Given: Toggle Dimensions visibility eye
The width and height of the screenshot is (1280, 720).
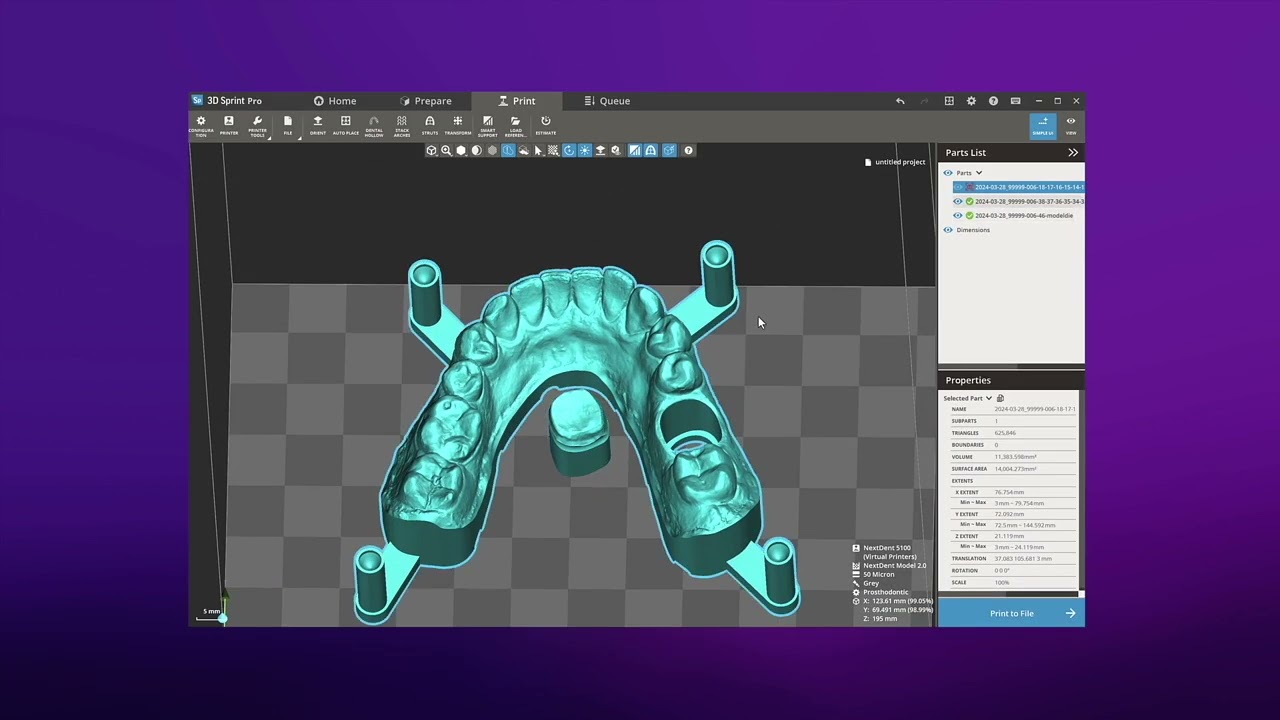Looking at the screenshot, I should [x=948, y=230].
